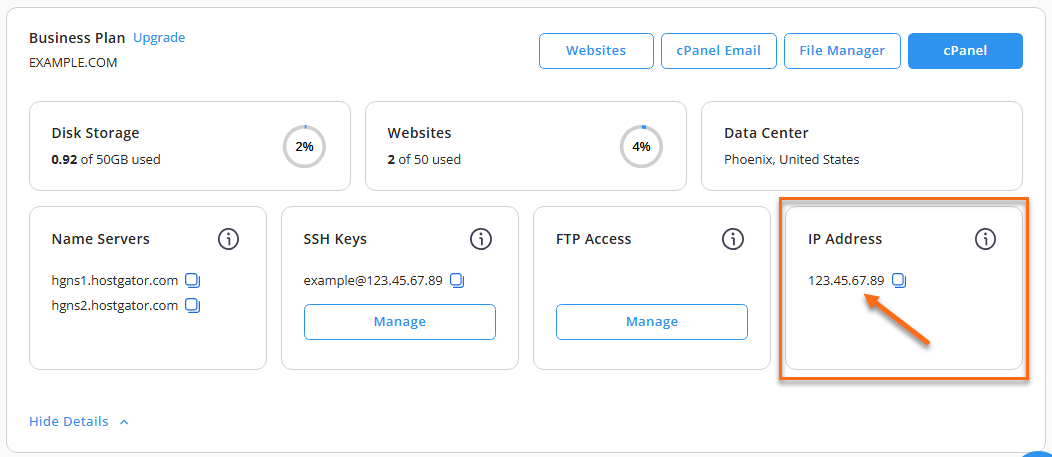Click the Phoenix, United States text
Viewport: 1052px width, 457px height.
click(792, 160)
